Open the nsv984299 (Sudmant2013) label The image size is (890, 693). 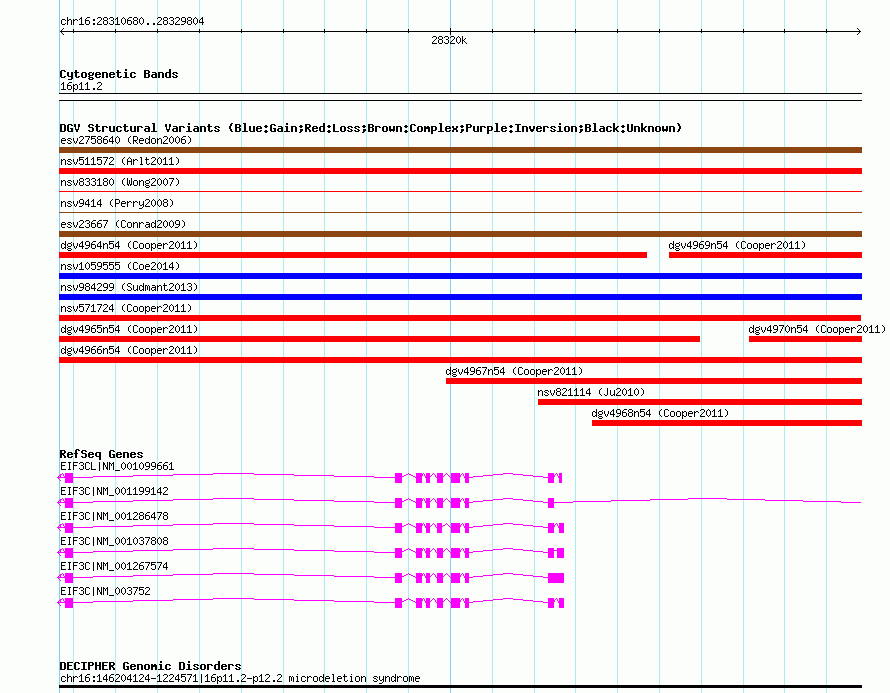(129, 287)
